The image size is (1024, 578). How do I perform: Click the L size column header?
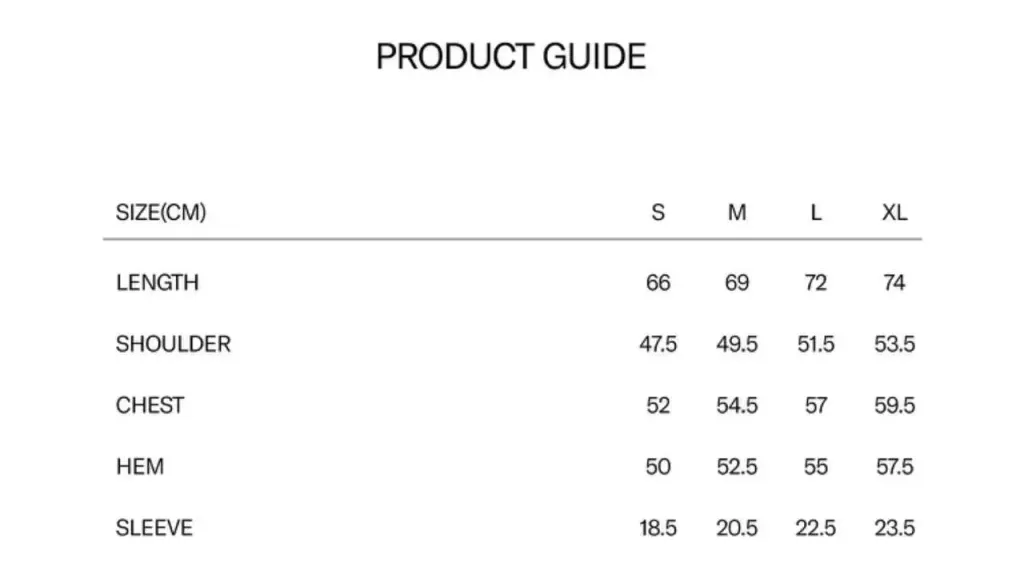pos(816,212)
